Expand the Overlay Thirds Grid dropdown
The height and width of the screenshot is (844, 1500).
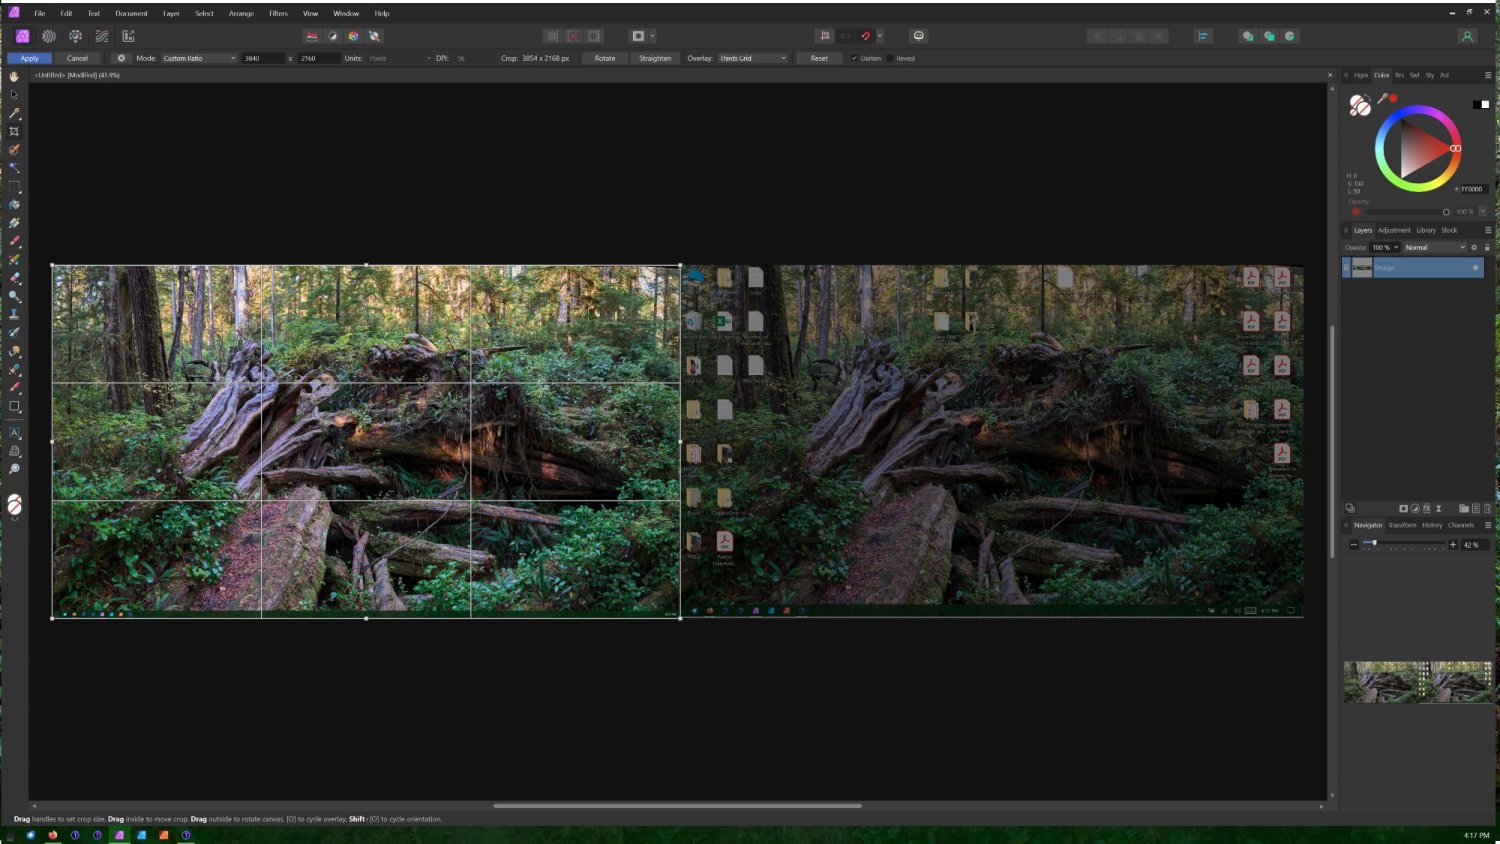pos(753,58)
